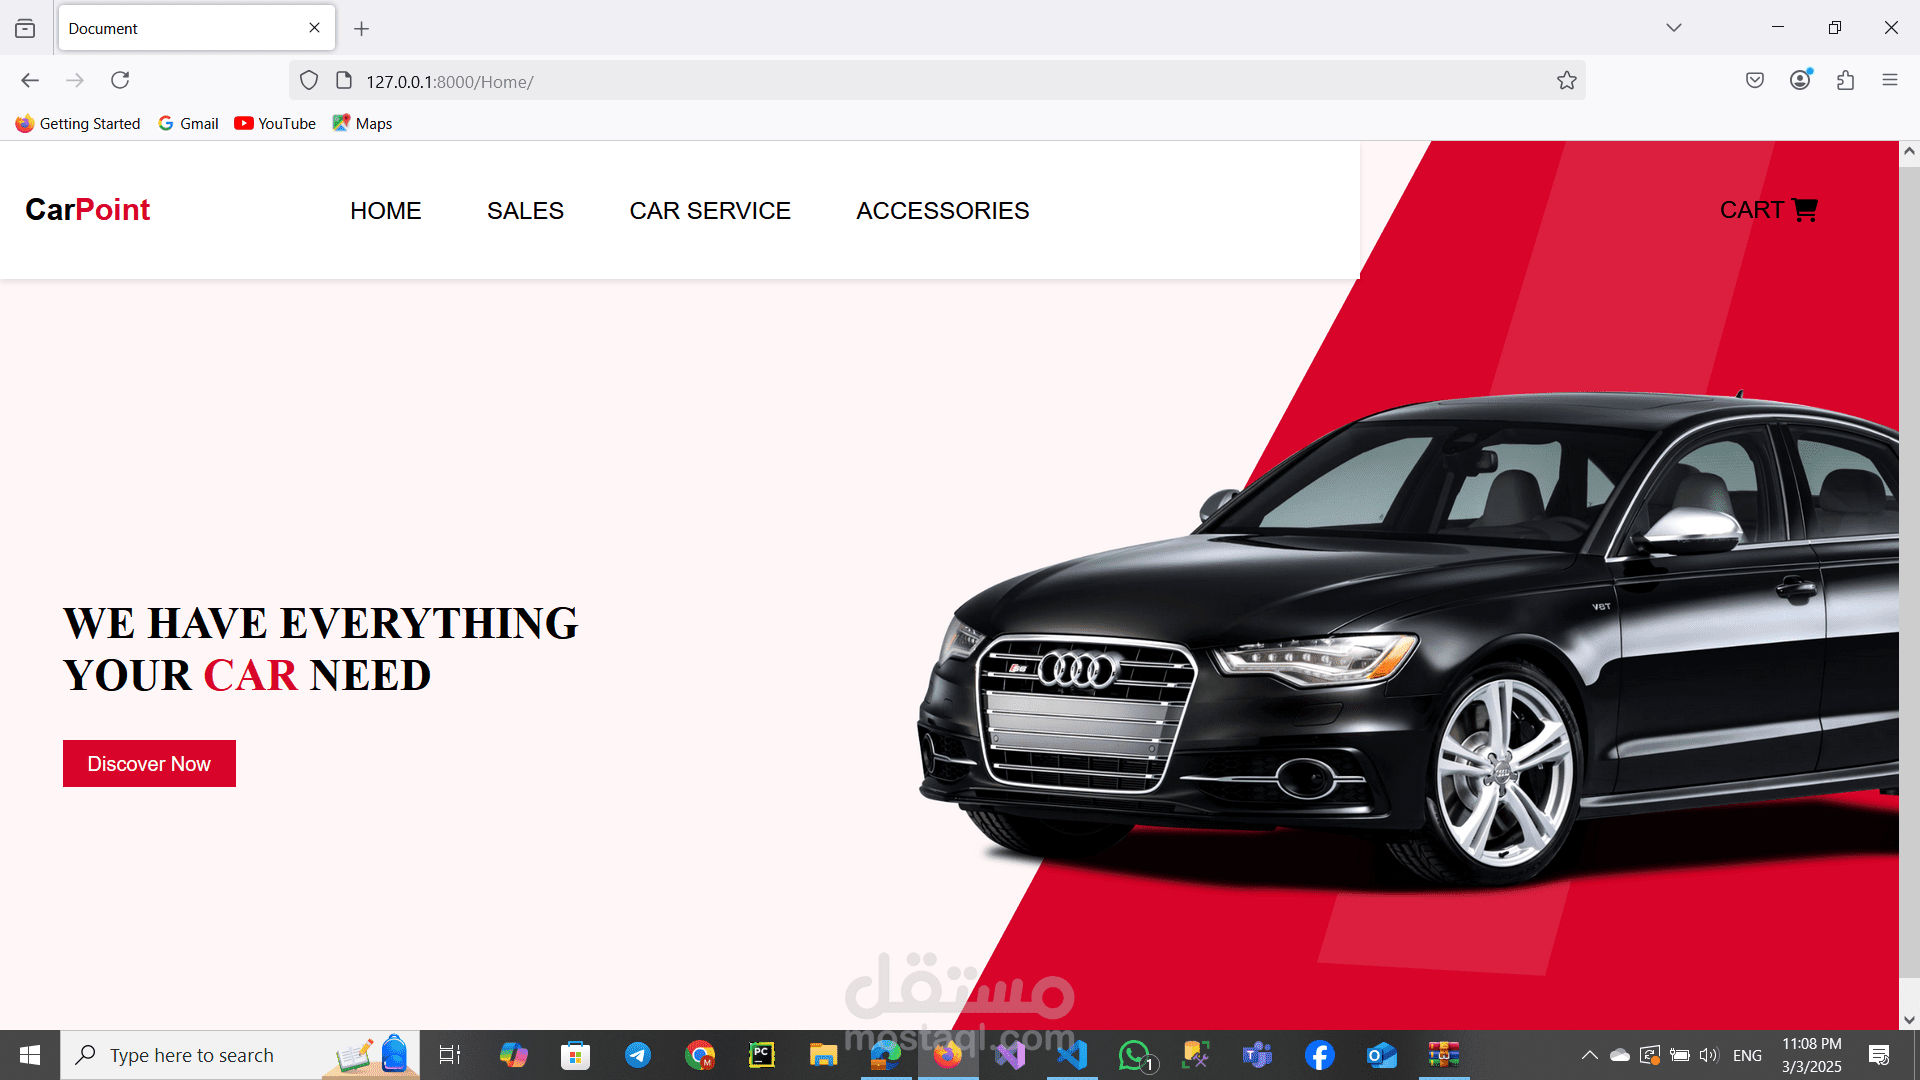Bookmark this page with star icon

coord(1566,81)
